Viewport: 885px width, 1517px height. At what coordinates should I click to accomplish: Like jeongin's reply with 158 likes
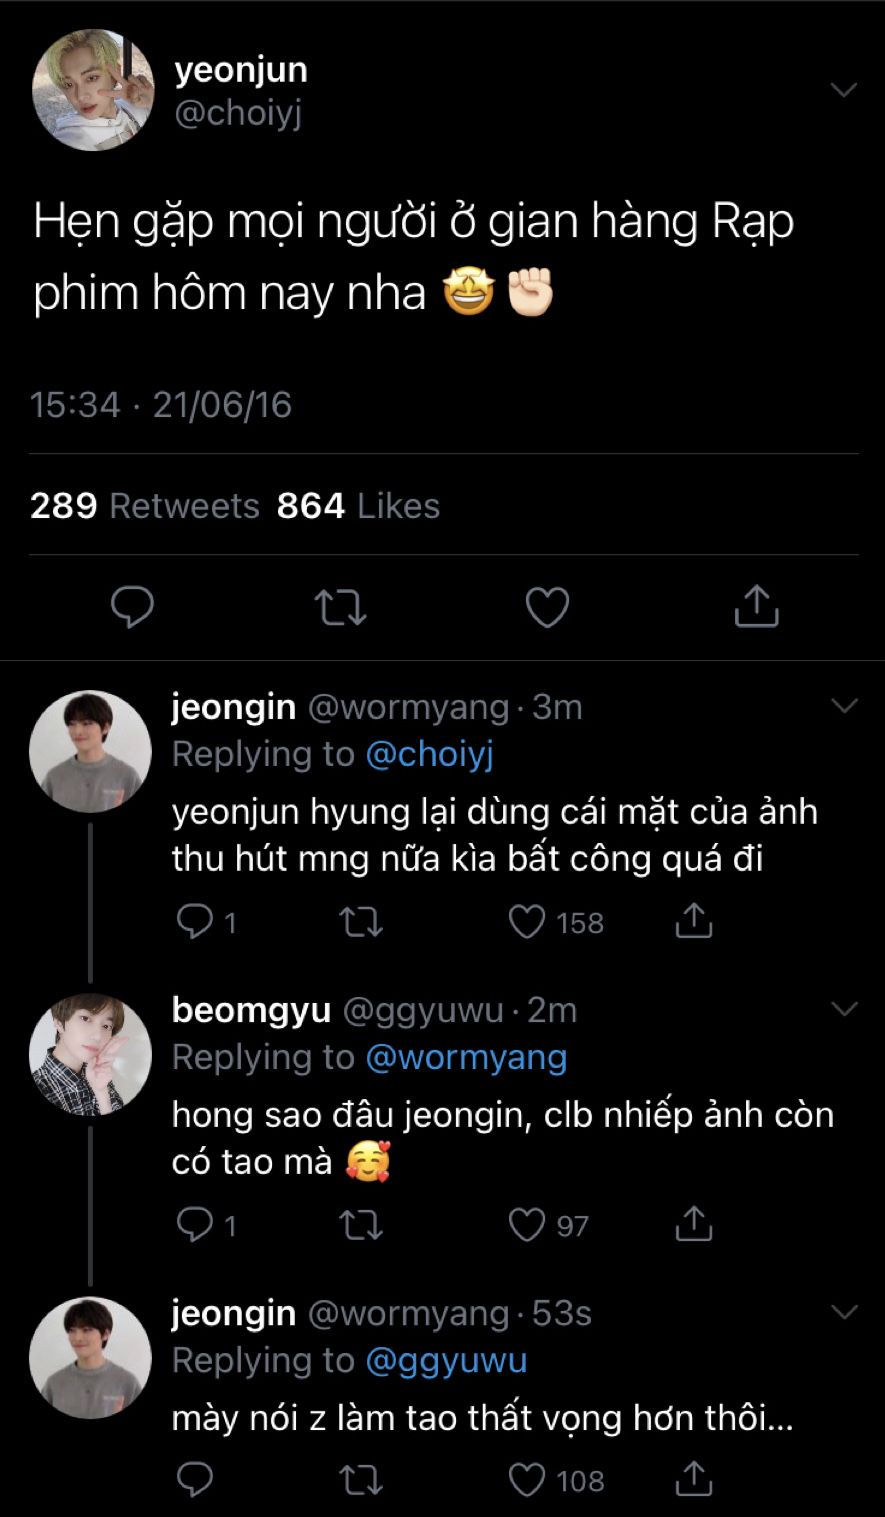pyautogui.click(x=527, y=922)
